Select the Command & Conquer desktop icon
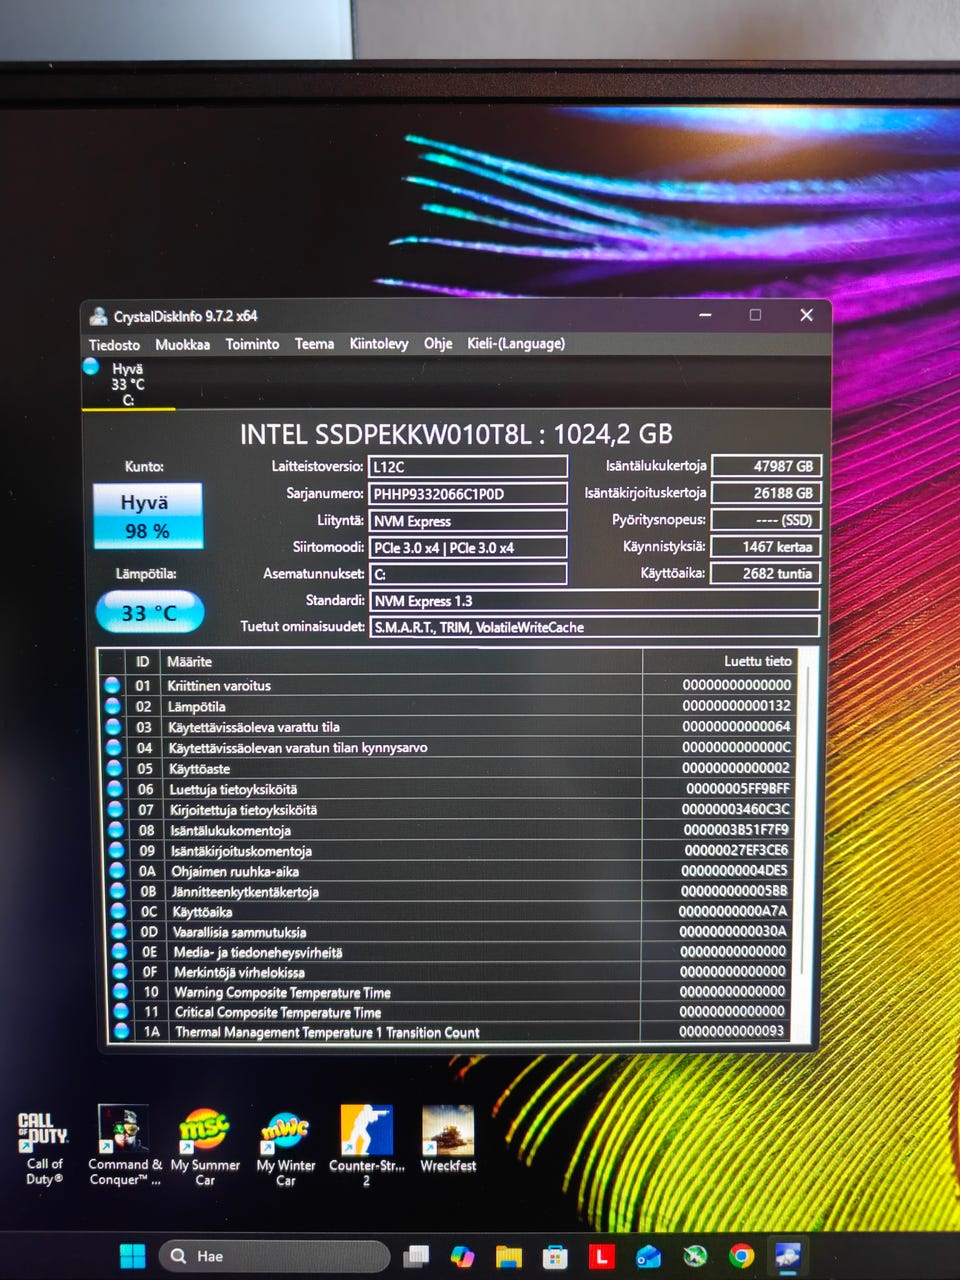 (x=123, y=1130)
